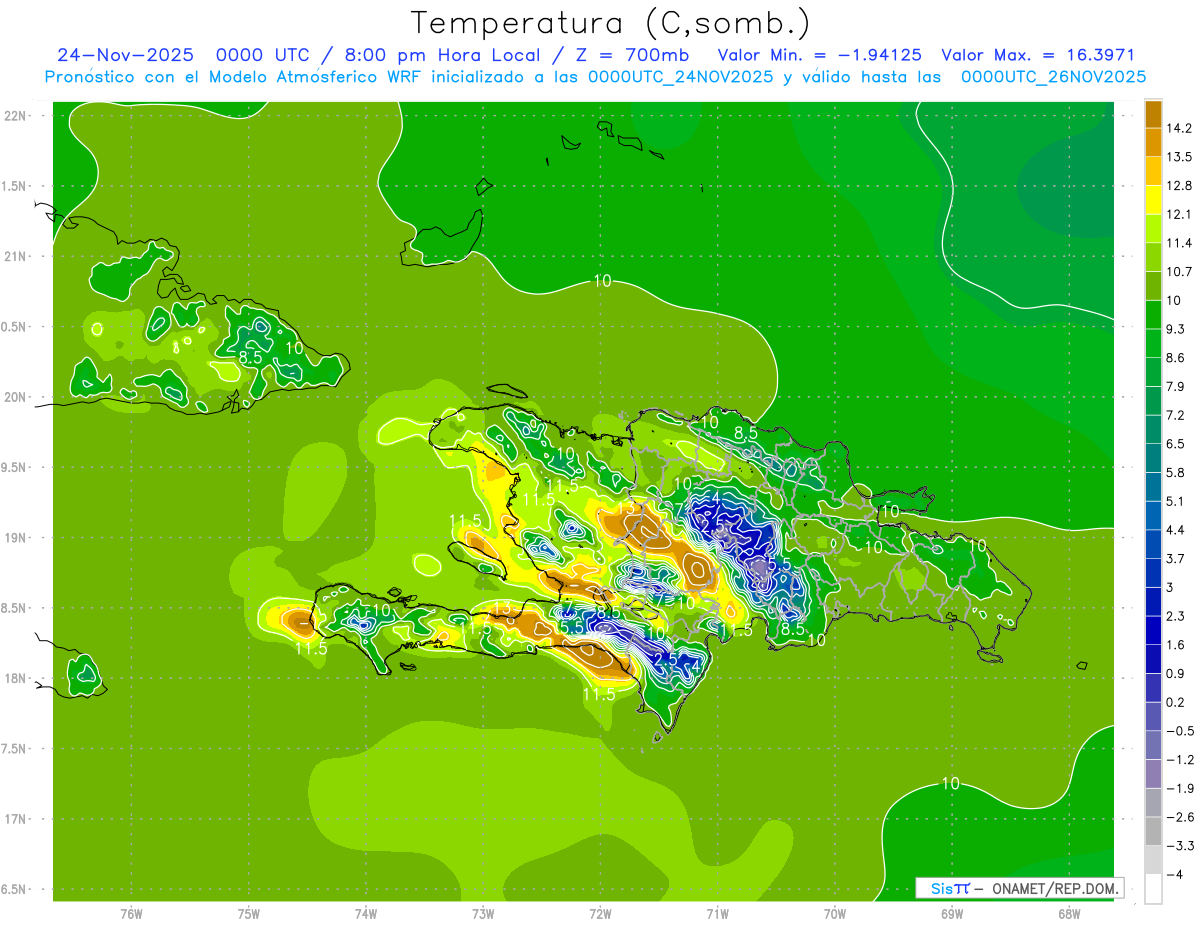Pick the gray colorbar band between -3.3 and -2.6
This screenshot has width=1200, height=927.
[1153, 832]
